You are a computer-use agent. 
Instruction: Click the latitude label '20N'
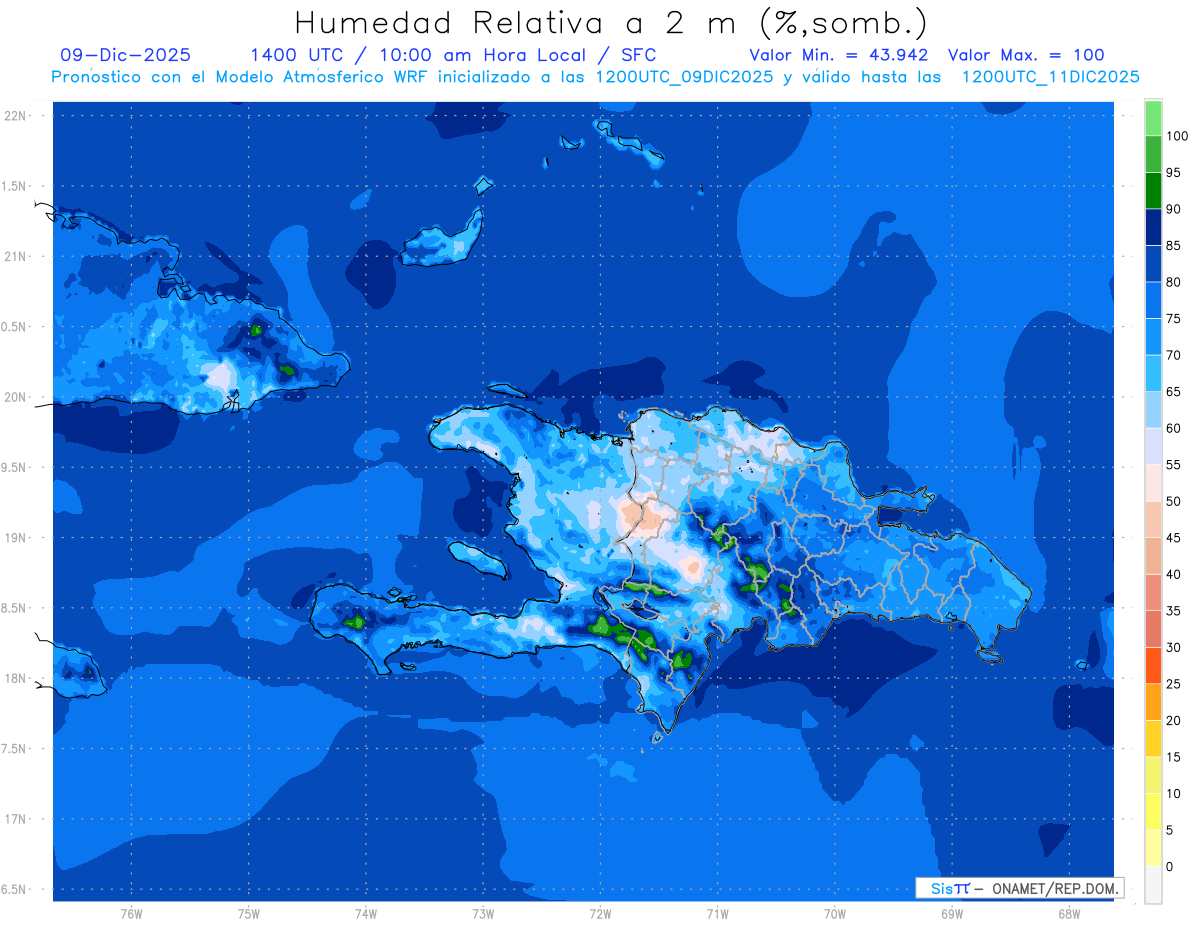(x=15, y=397)
